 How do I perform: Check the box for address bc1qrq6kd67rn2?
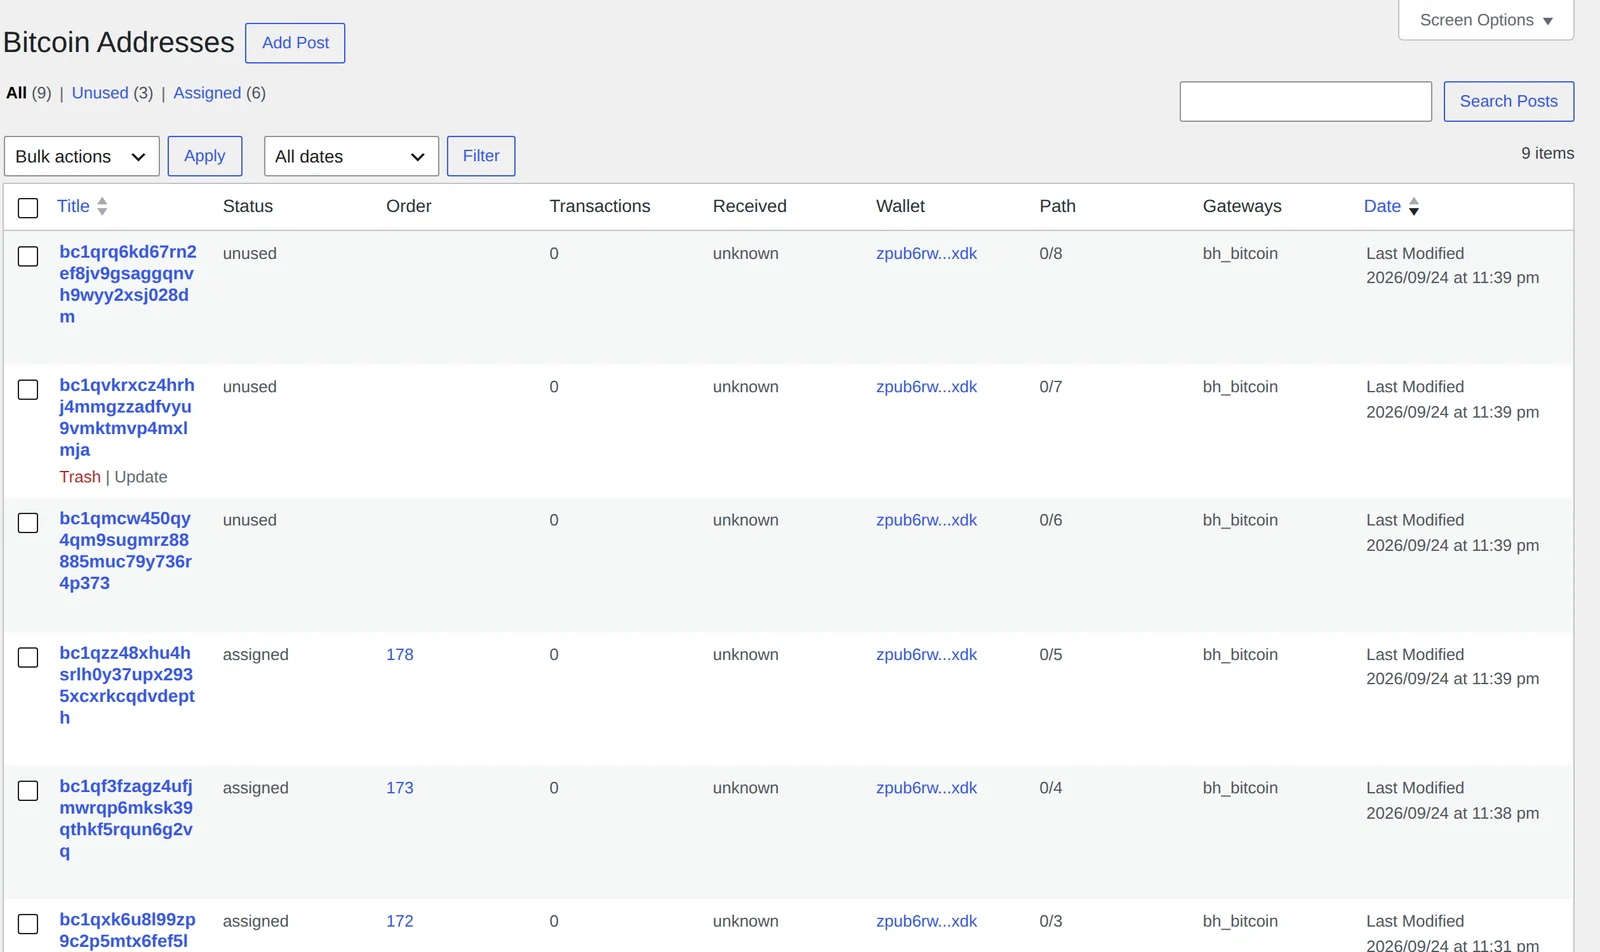[28, 256]
